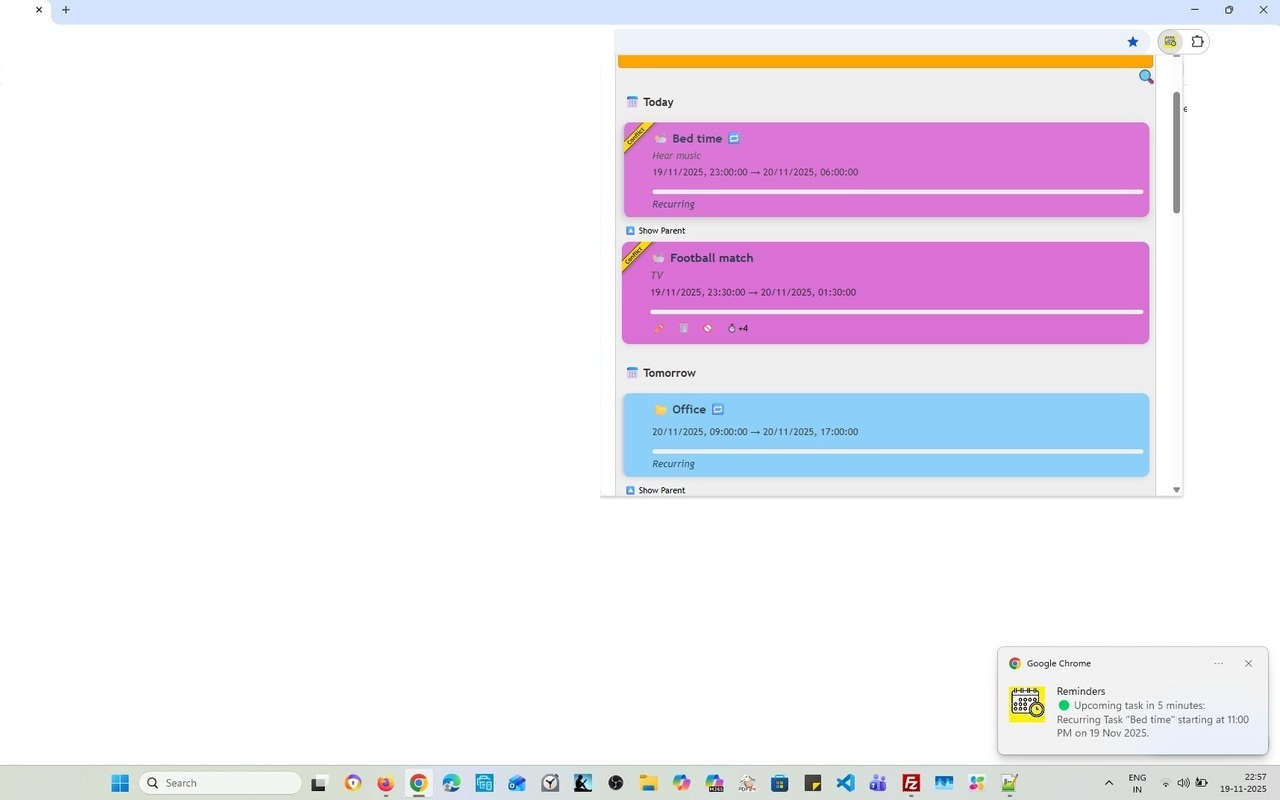This screenshot has width=1280, height=800.
Task: Click the Bed time progress bar
Action: pyautogui.click(x=897, y=191)
